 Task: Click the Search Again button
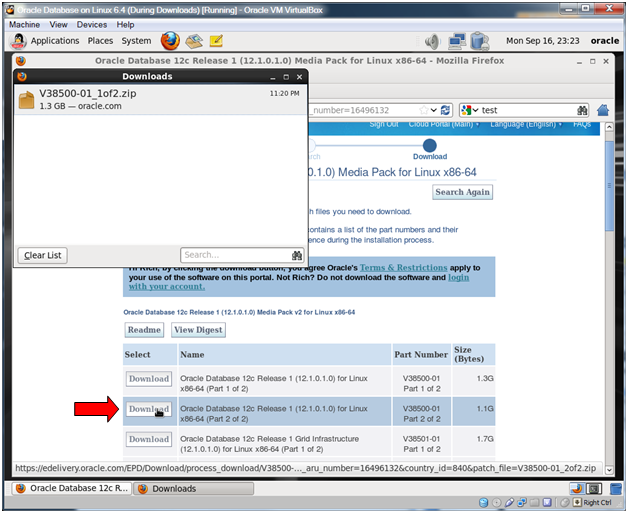click(463, 192)
